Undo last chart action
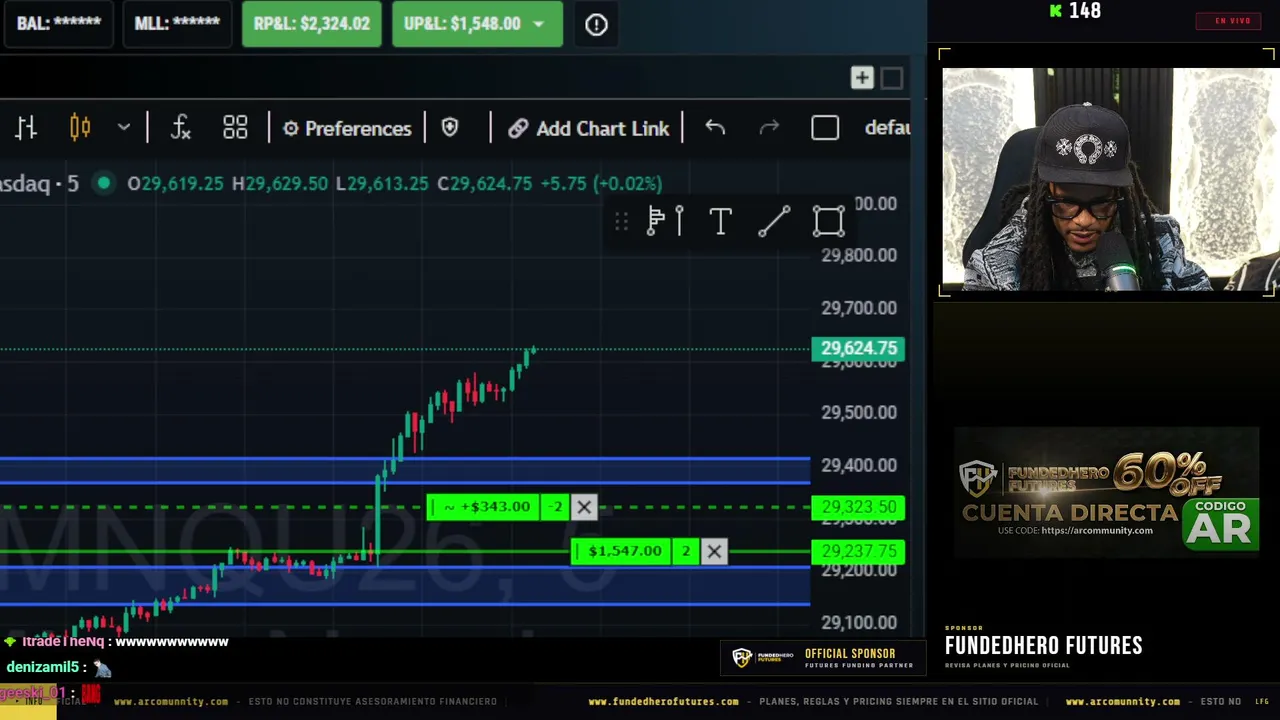Screen dimensions: 1280x720 (x=715, y=128)
